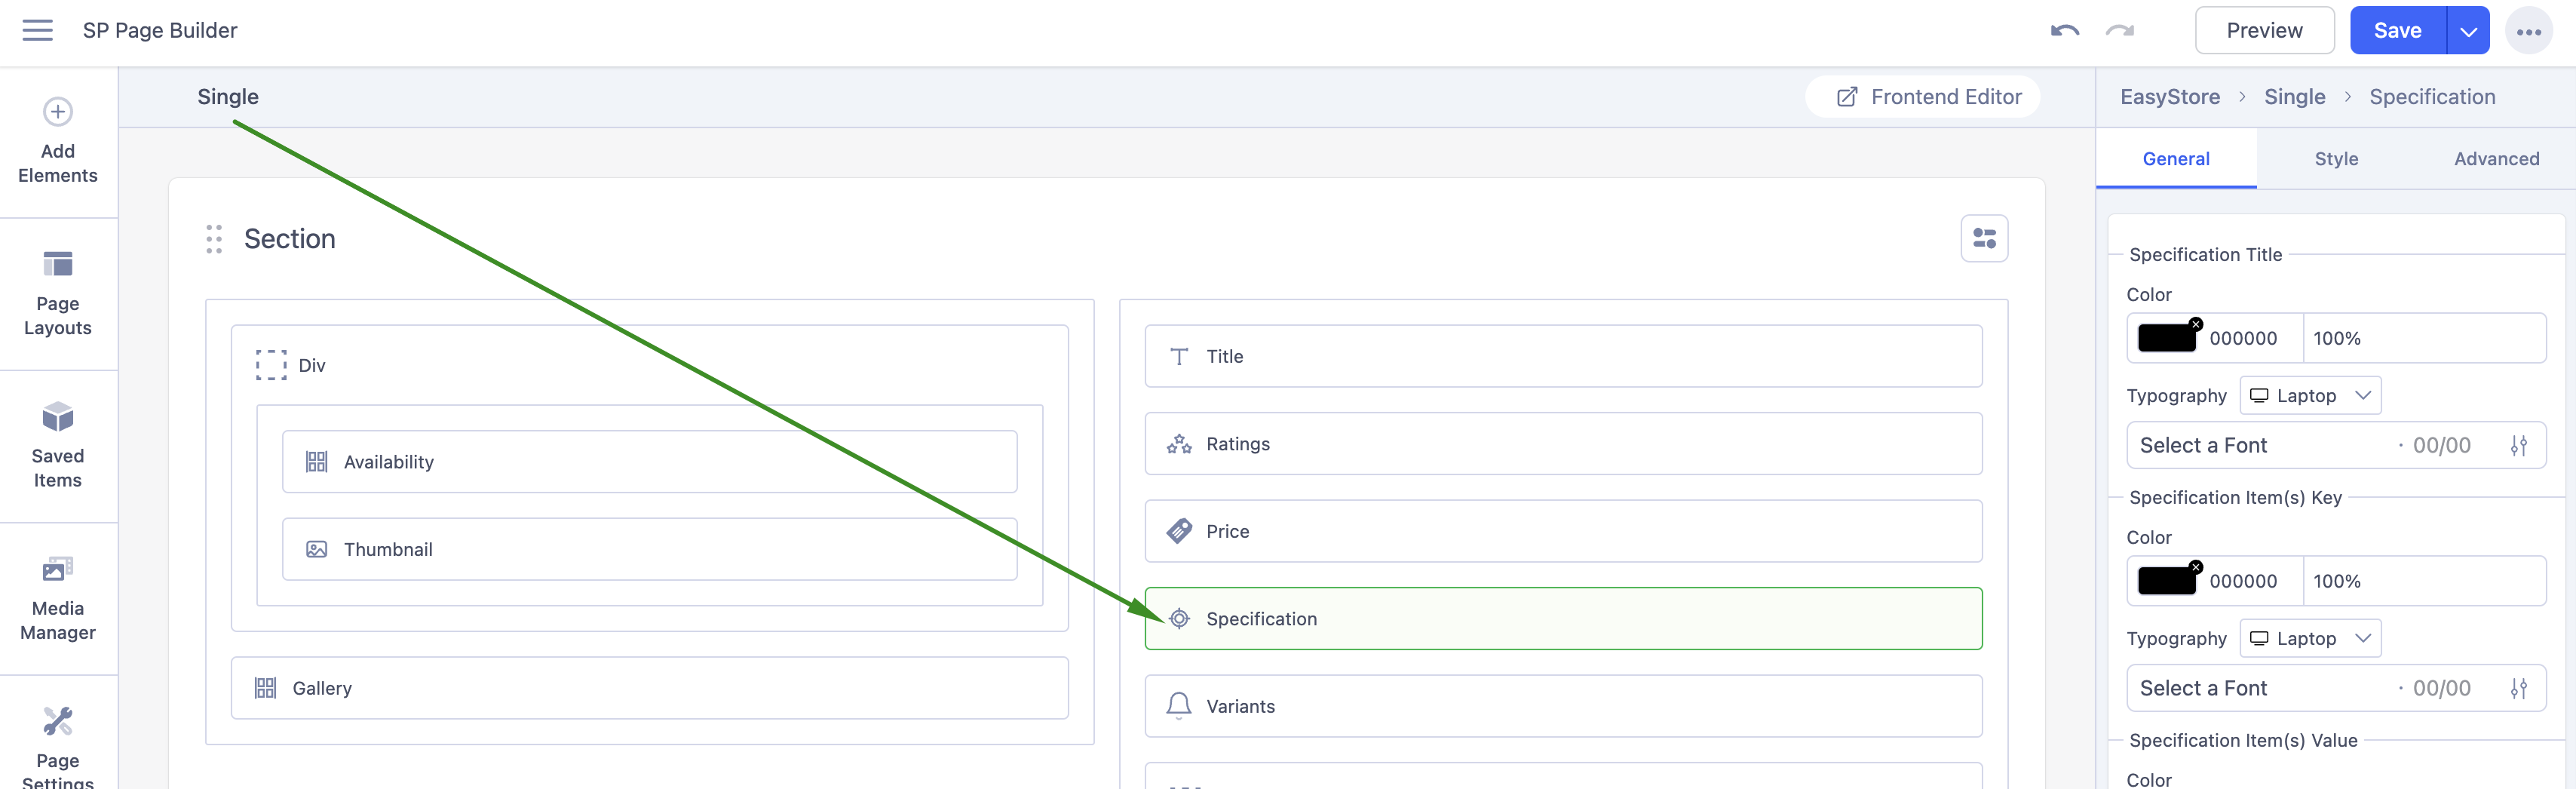The height and width of the screenshot is (789, 2576).
Task: Expand the Save button dropdown arrow
Action: click(2468, 31)
